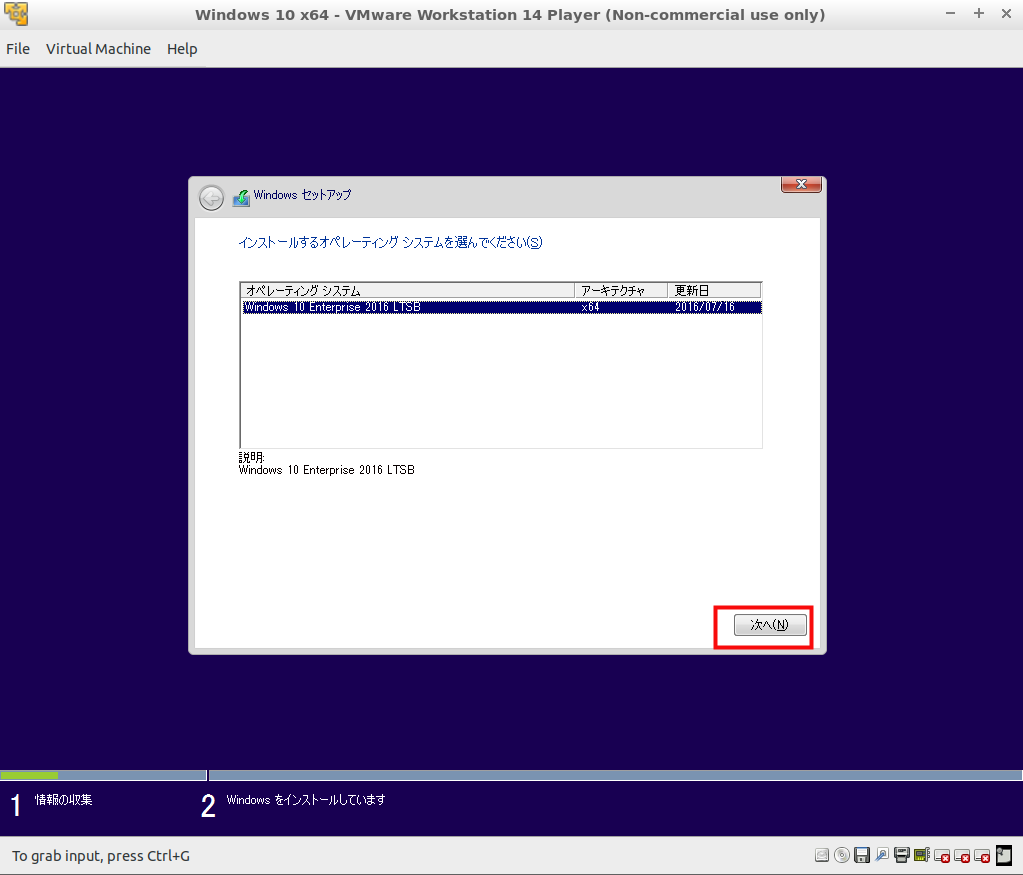Open the Help menu
Viewport: 1023px width, 875px height.
182,49
